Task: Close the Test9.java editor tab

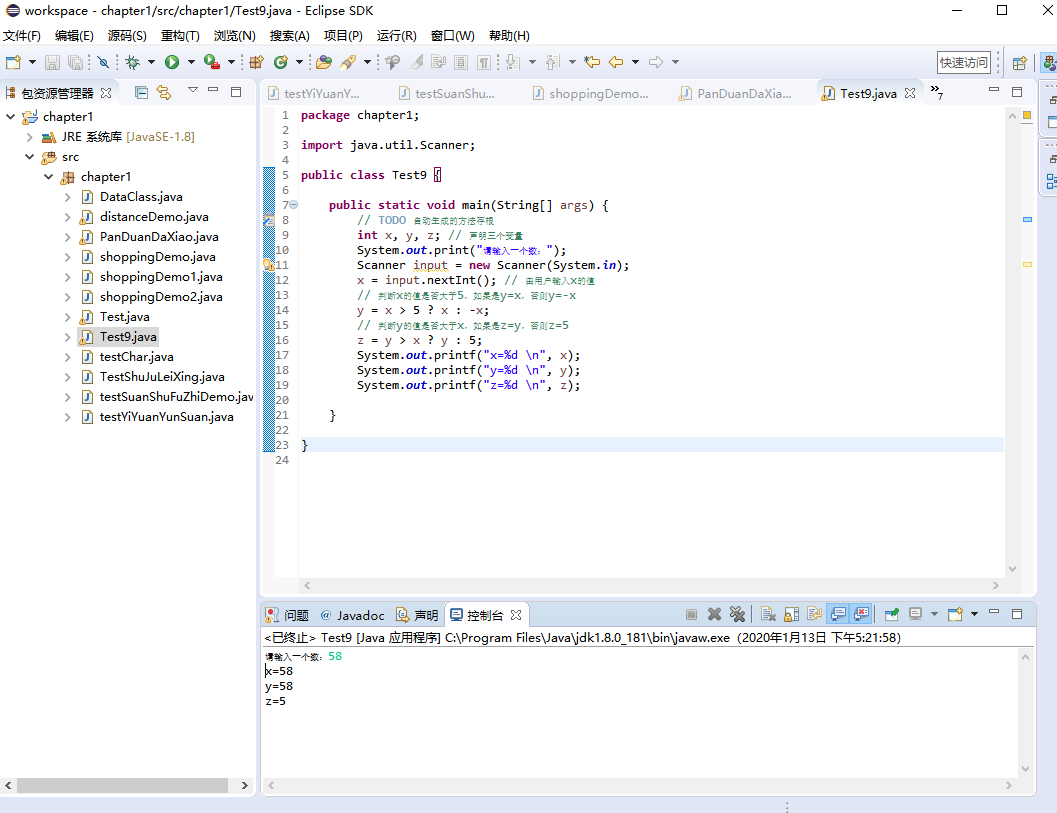Action: (910, 93)
